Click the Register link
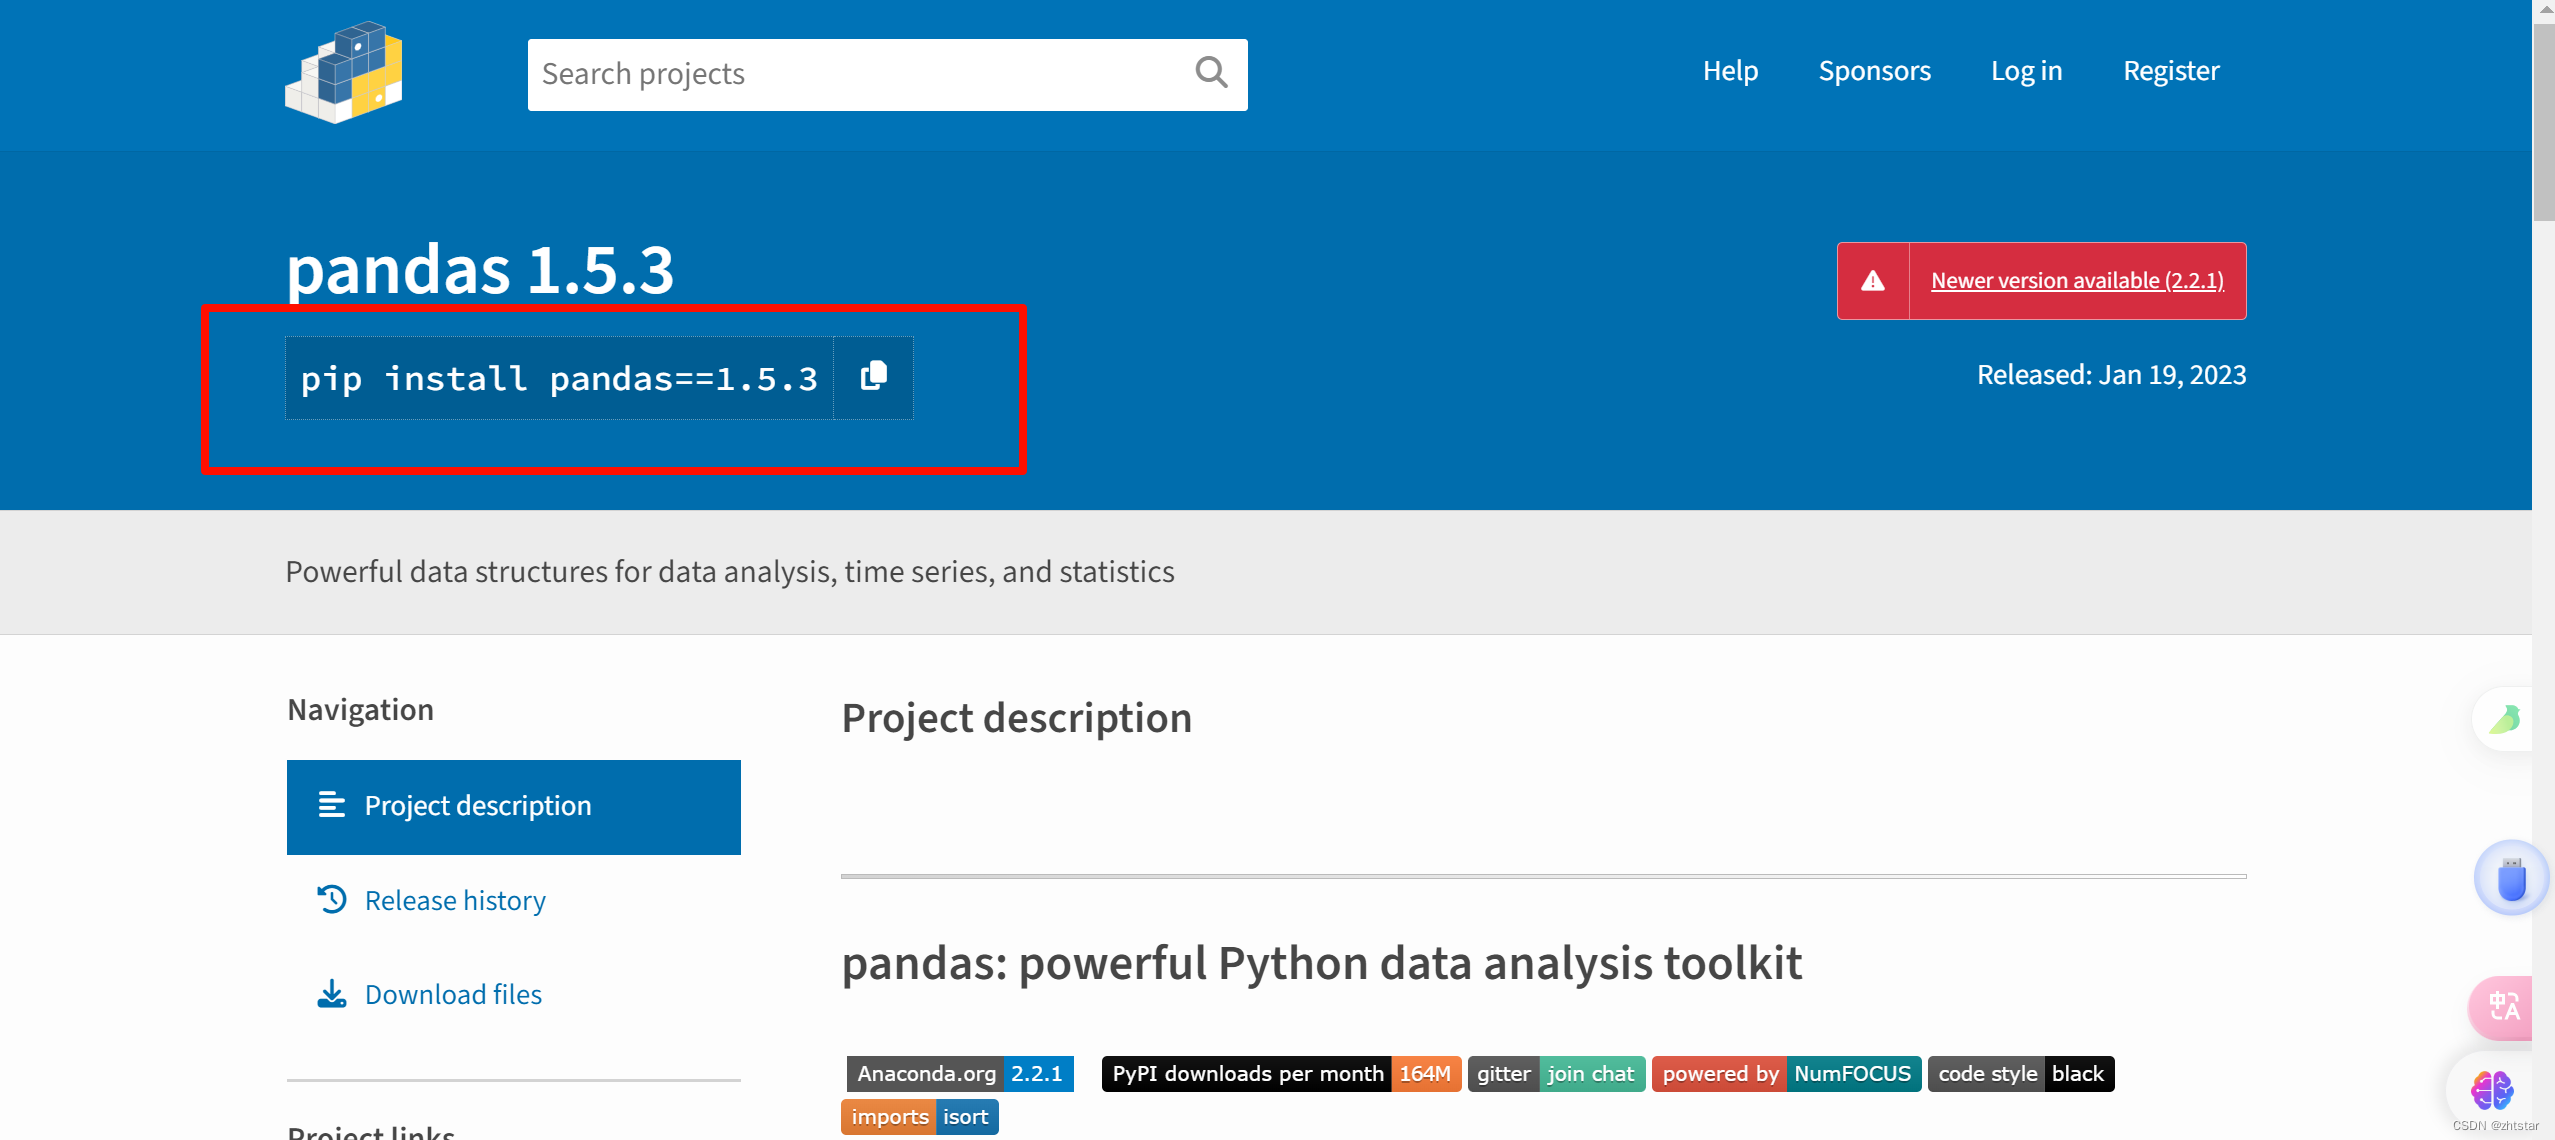This screenshot has height=1140, width=2555. pos(2171,71)
